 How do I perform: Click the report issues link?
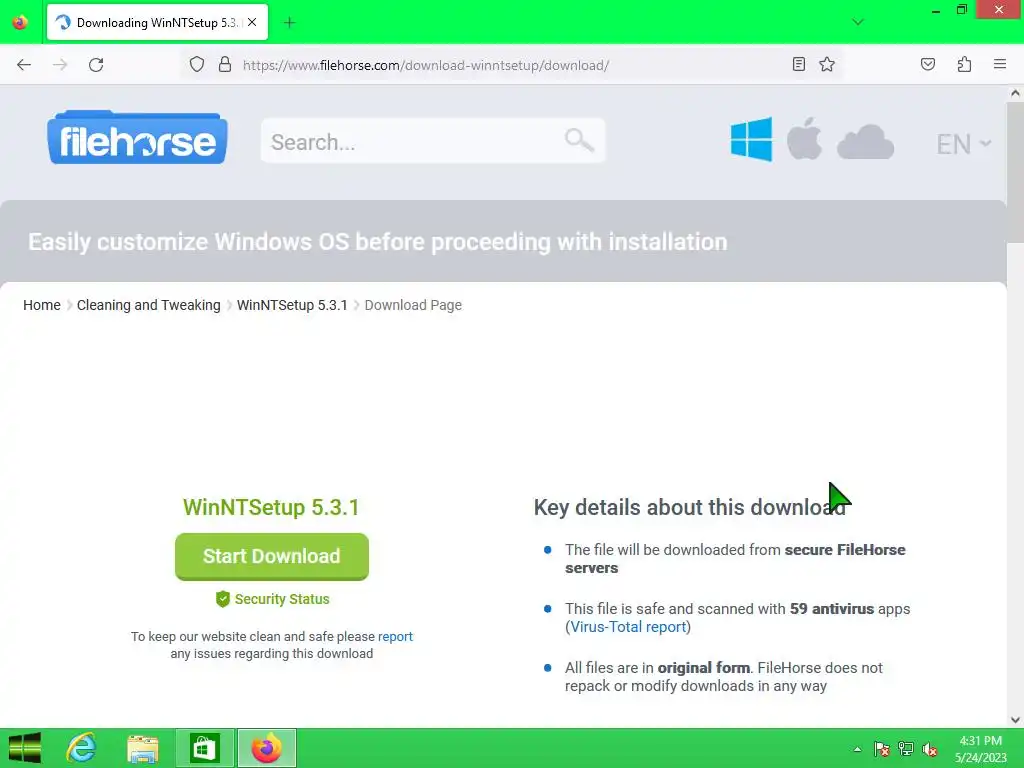point(395,636)
